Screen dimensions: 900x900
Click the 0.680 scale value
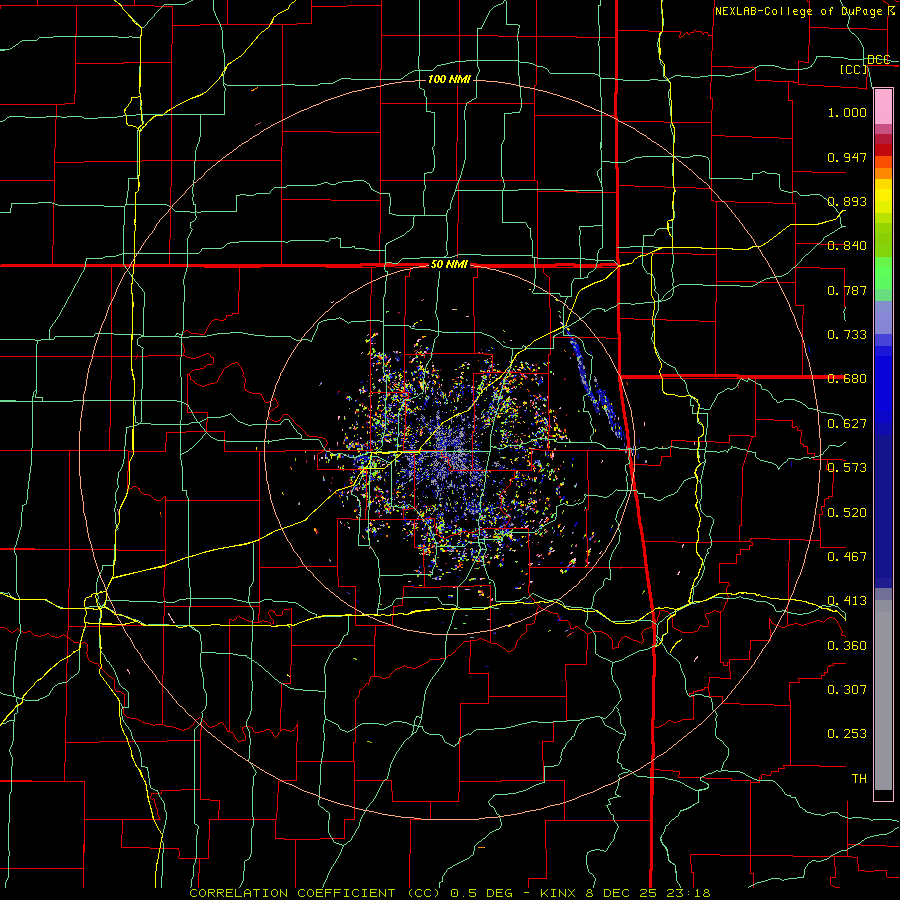click(847, 379)
